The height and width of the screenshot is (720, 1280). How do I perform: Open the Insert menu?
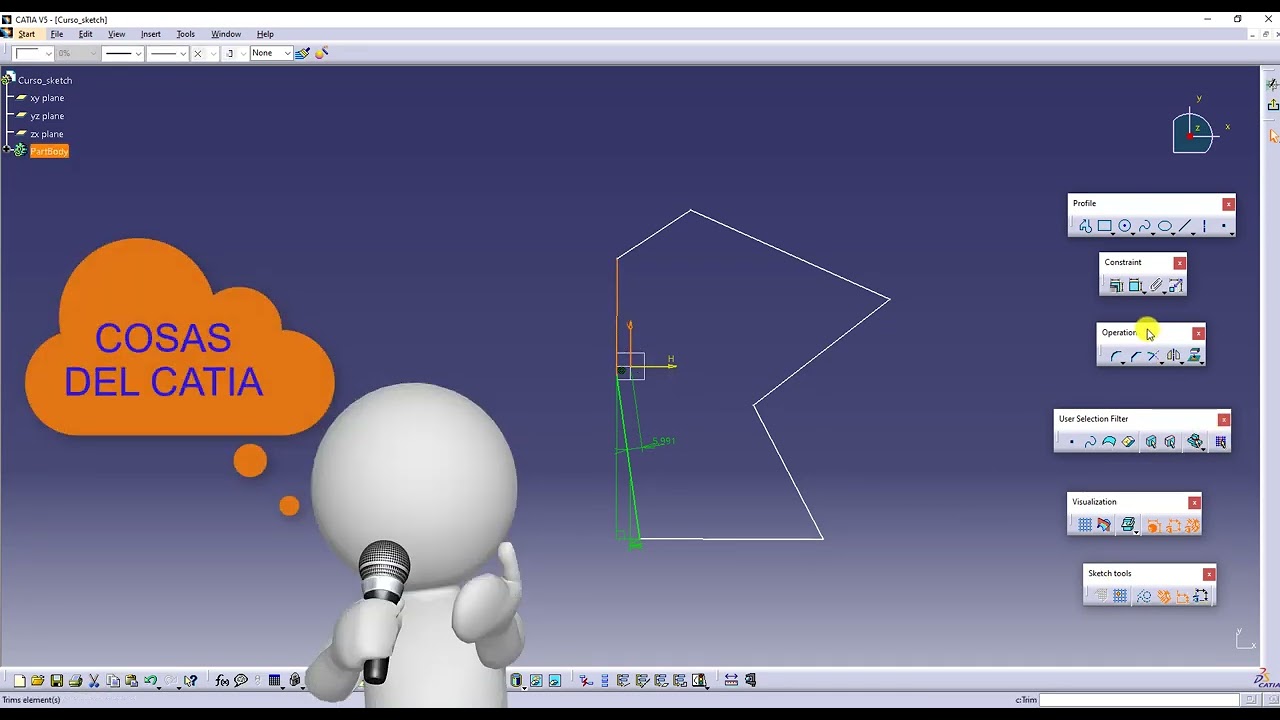click(x=151, y=34)
